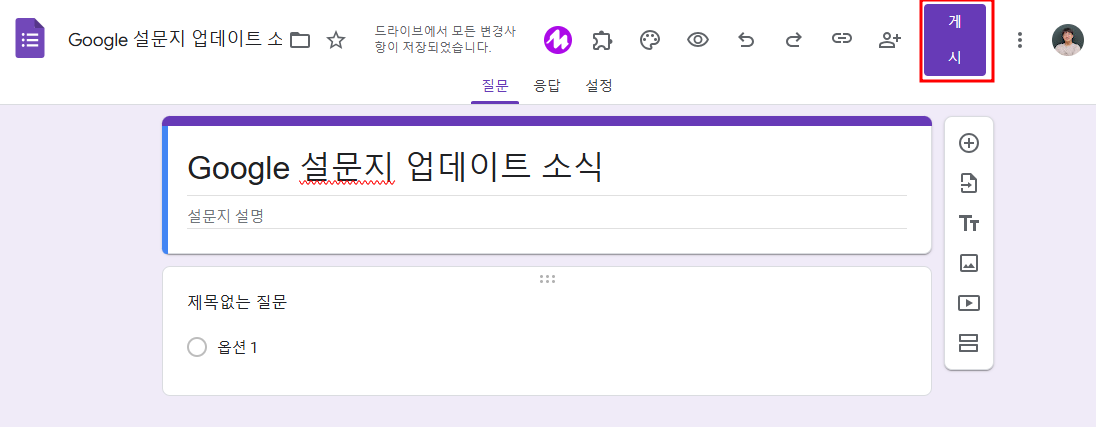Customize theme with the palette icon
1096x427 pixels.
[650, 40]
